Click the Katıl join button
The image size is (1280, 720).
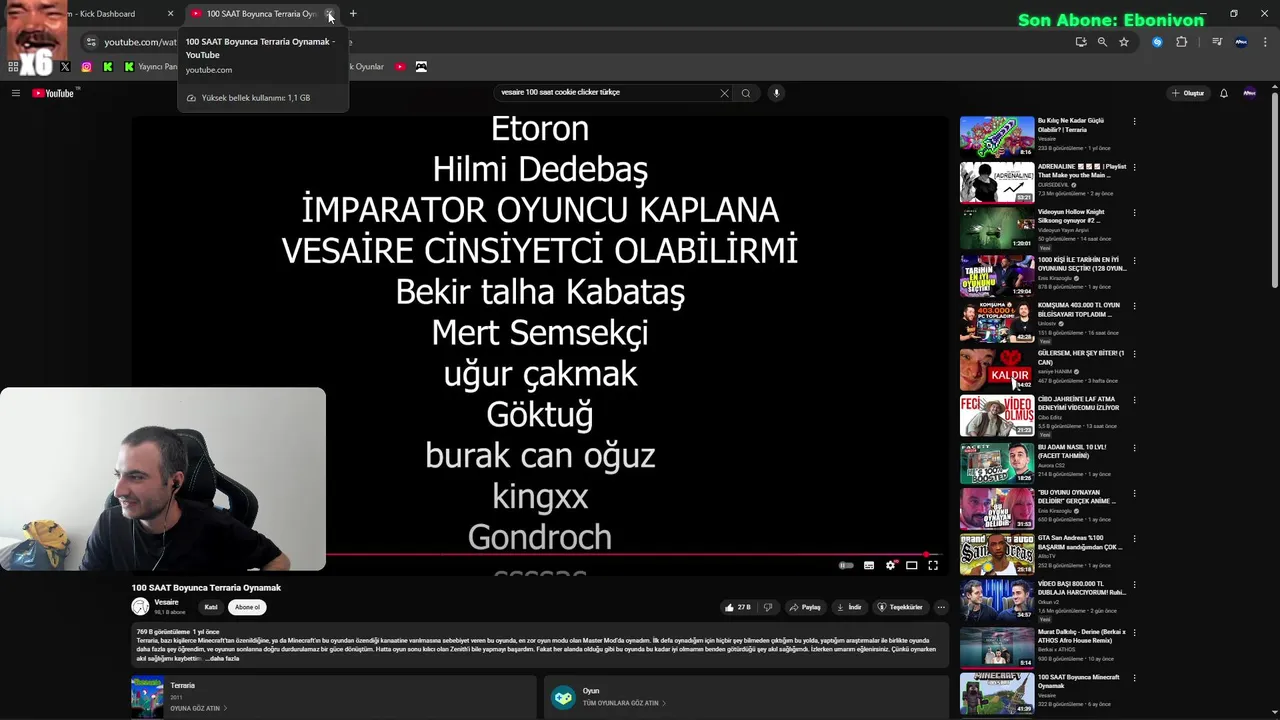click(x=211, y=607)
